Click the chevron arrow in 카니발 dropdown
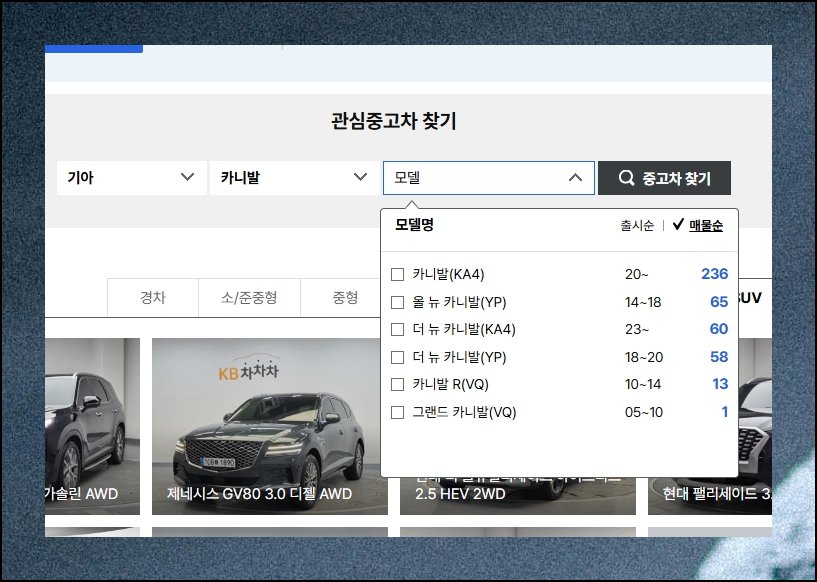This screenshot has height=582, width=817. (x=360, y=177)
